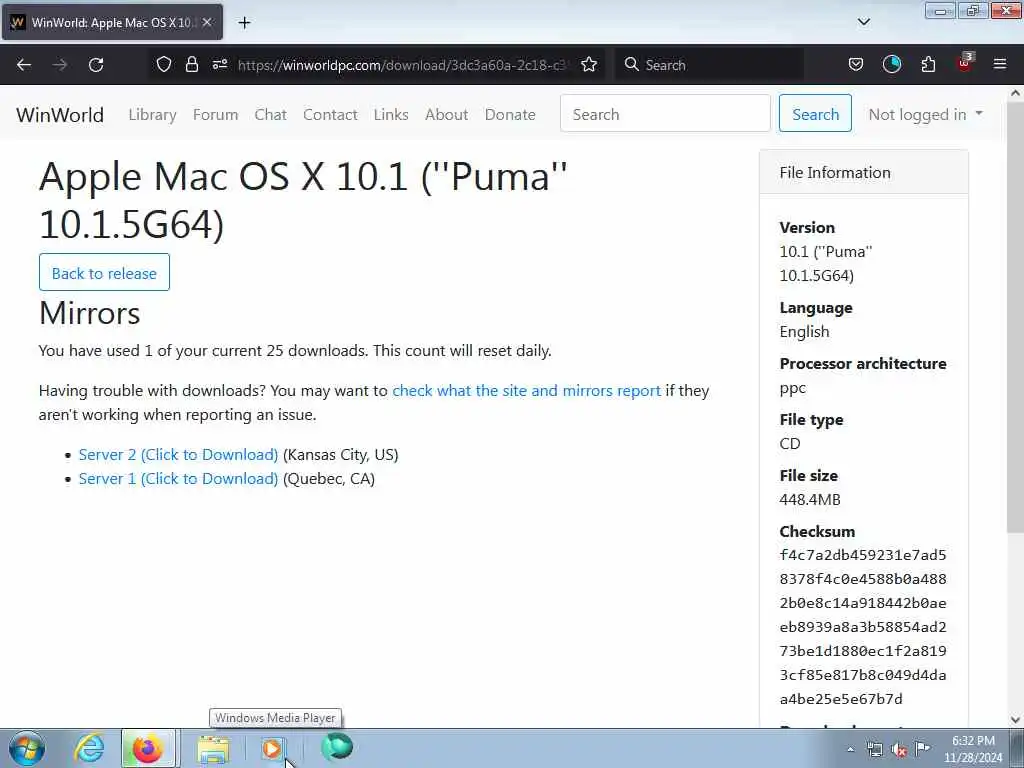
Task: Open the Firefox hamburger menu
Action: (x=1000, y=64)
